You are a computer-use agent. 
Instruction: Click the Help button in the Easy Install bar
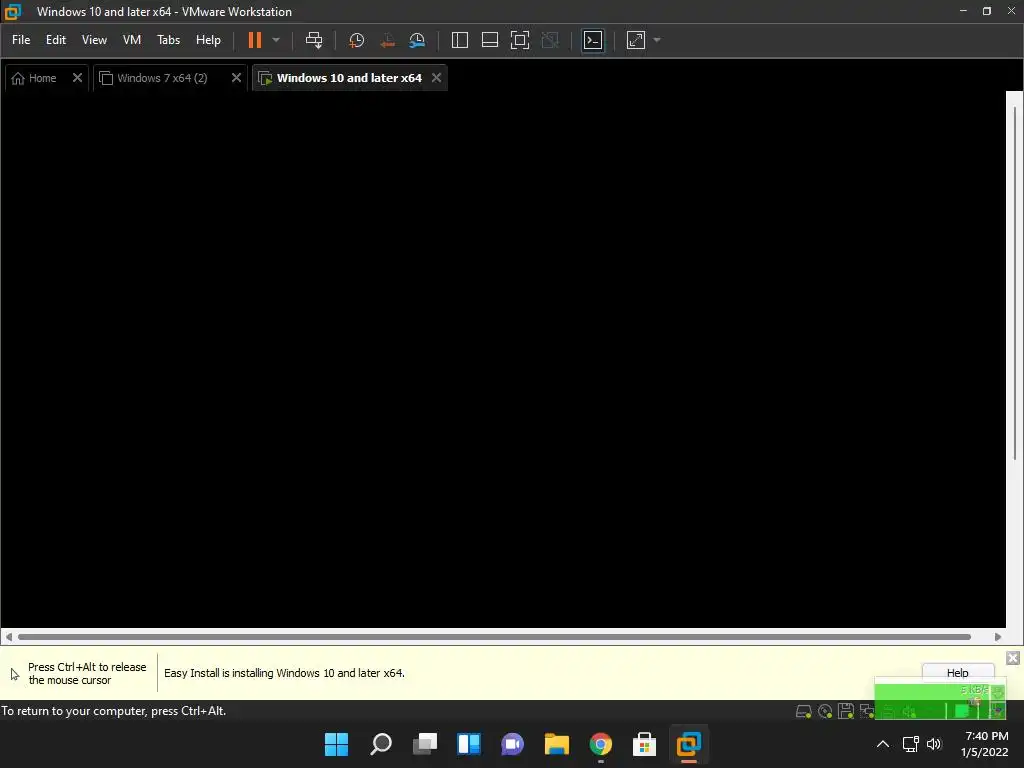[x=957, y=673]
